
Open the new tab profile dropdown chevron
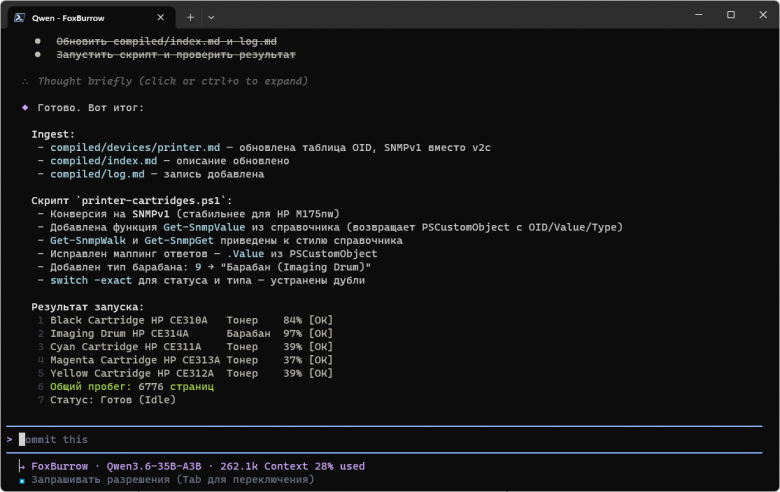pyautogui.click(x=211, y=17)
